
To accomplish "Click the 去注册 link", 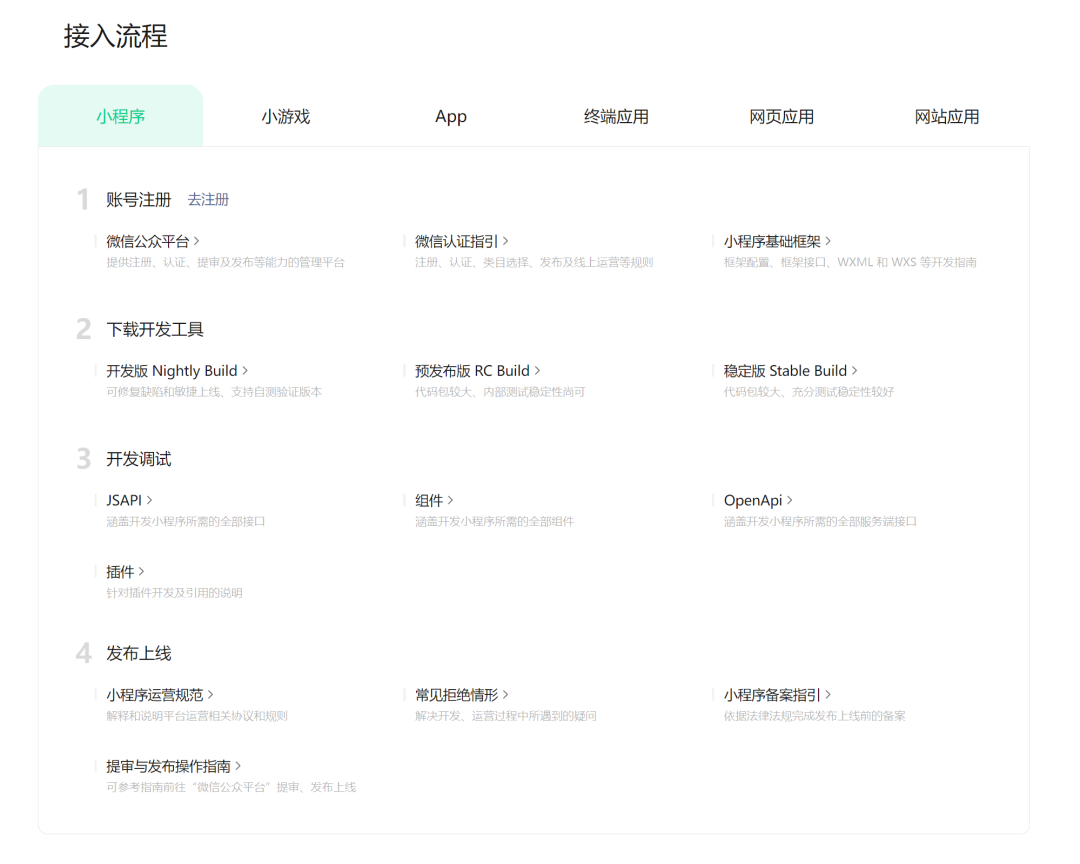I will tap(208, 200).
